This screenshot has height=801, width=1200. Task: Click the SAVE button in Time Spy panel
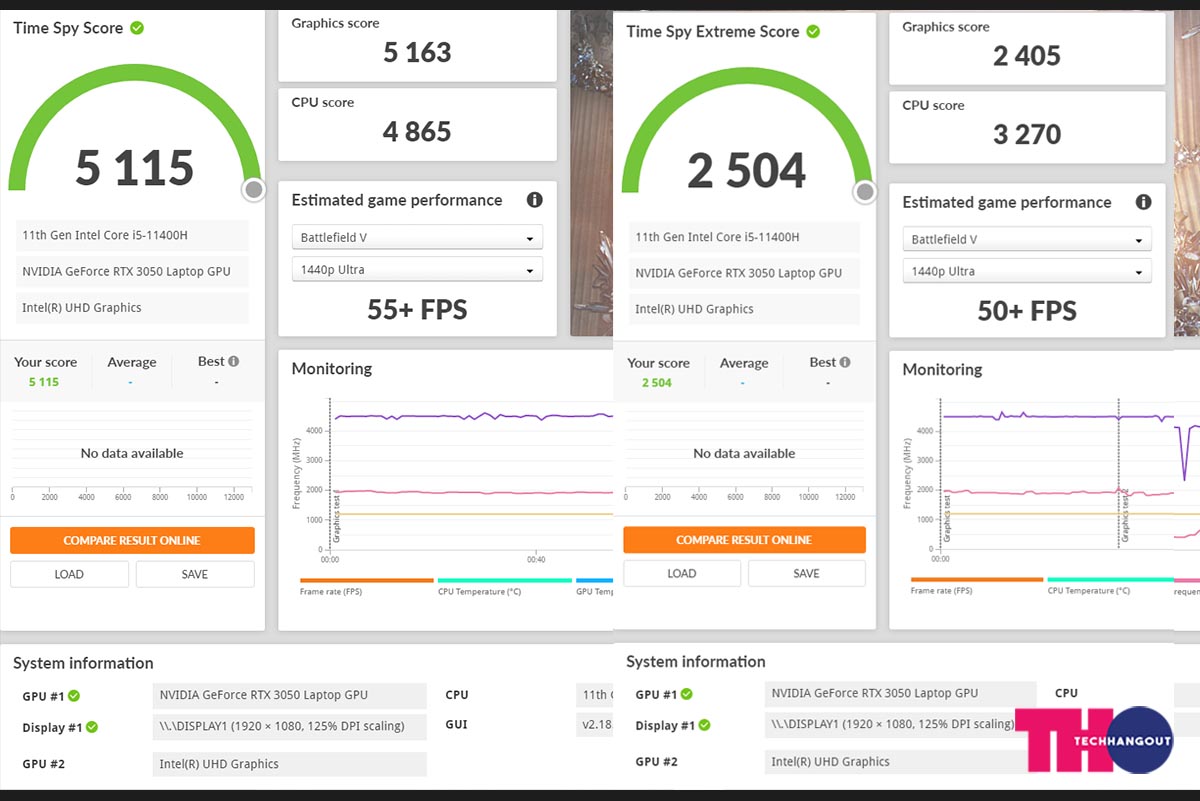(195, 574)
